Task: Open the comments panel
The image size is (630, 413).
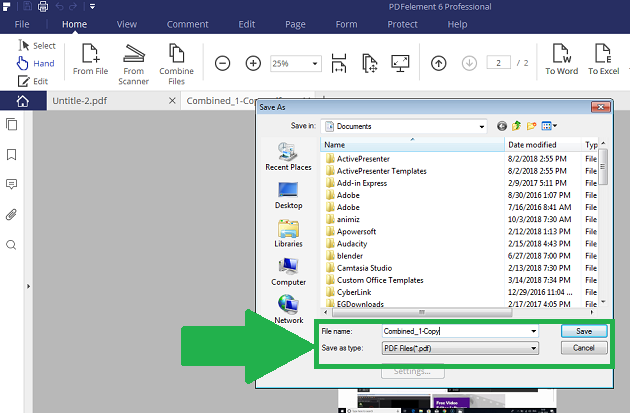Action: [12, 184]
